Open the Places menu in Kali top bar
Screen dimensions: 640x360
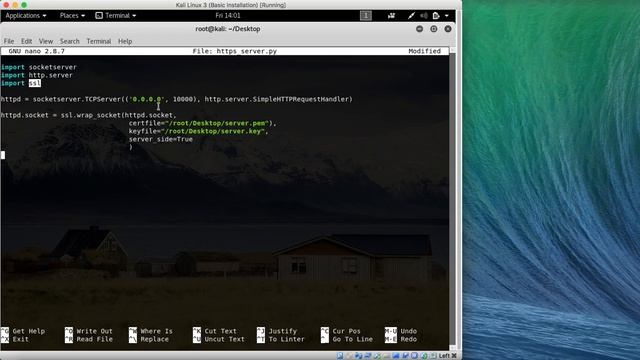pos(72,16)
